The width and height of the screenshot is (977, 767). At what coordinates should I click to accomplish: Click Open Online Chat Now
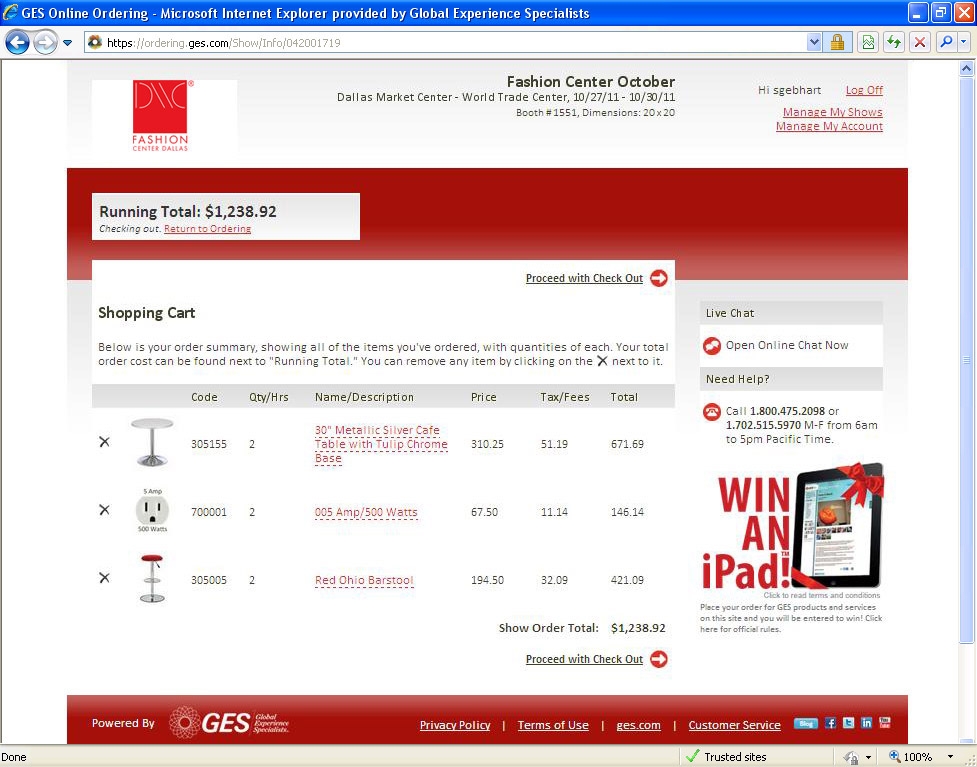[x=786, y=345]
